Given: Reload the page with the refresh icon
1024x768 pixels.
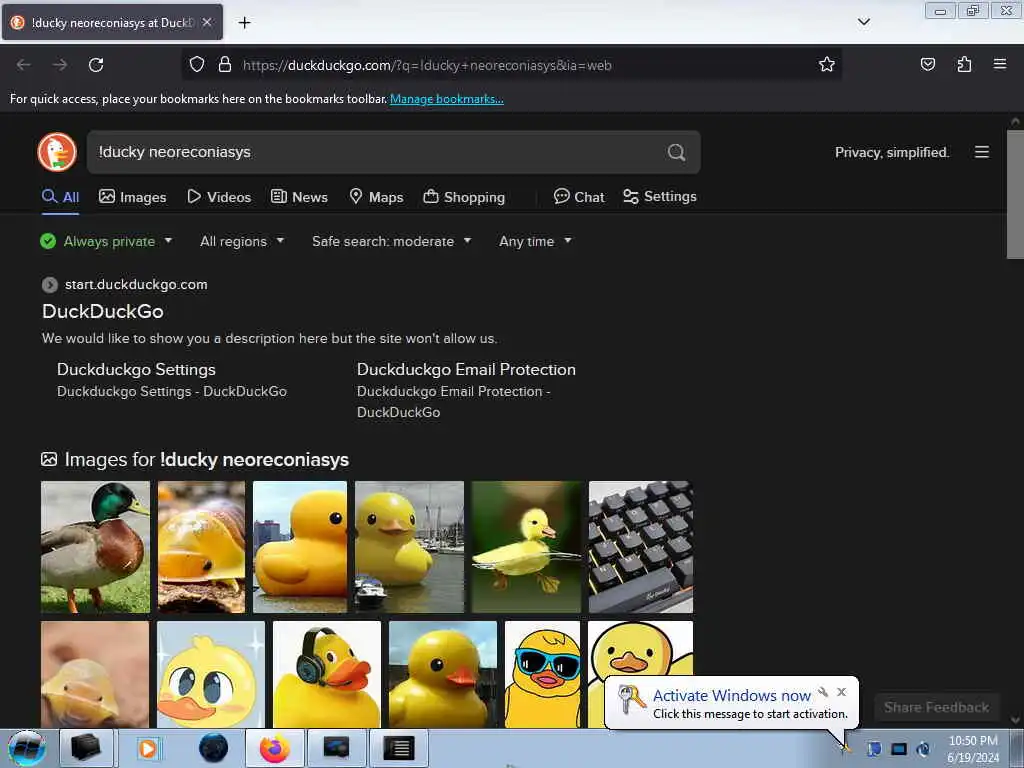Looking at the screenshot, I should coord(96,65).
